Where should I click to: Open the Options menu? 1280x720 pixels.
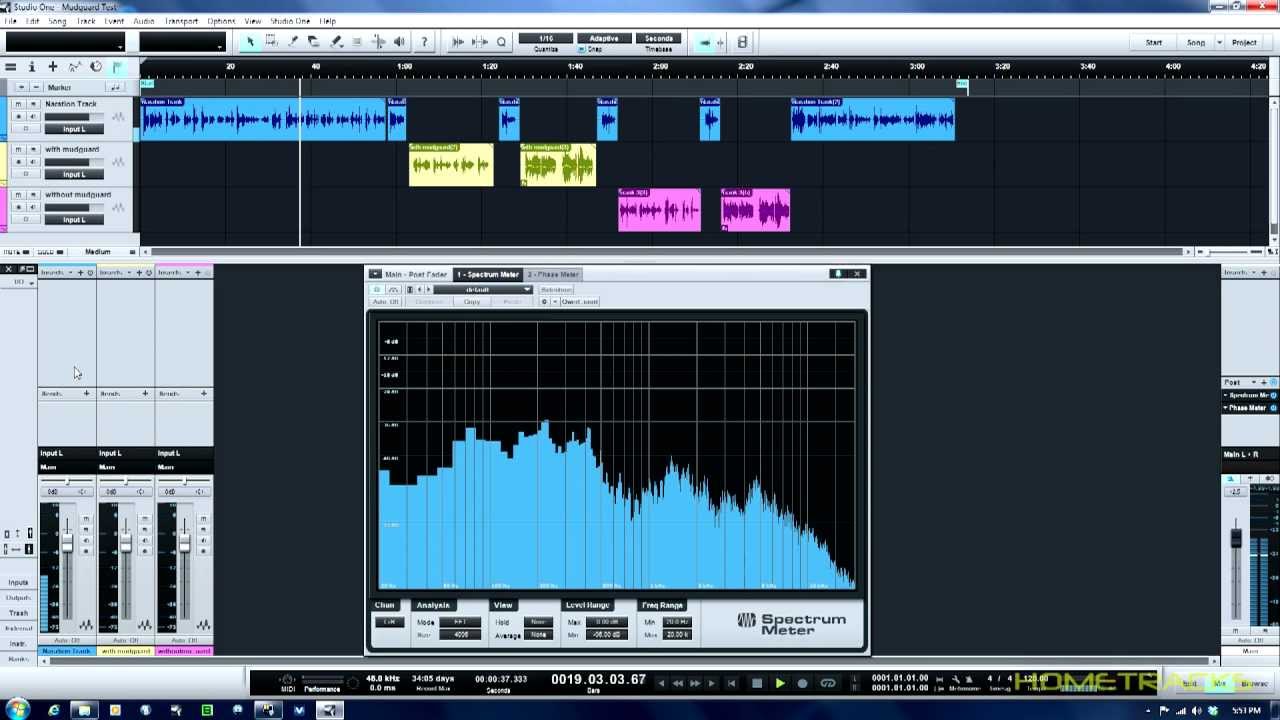coord(221,21)
